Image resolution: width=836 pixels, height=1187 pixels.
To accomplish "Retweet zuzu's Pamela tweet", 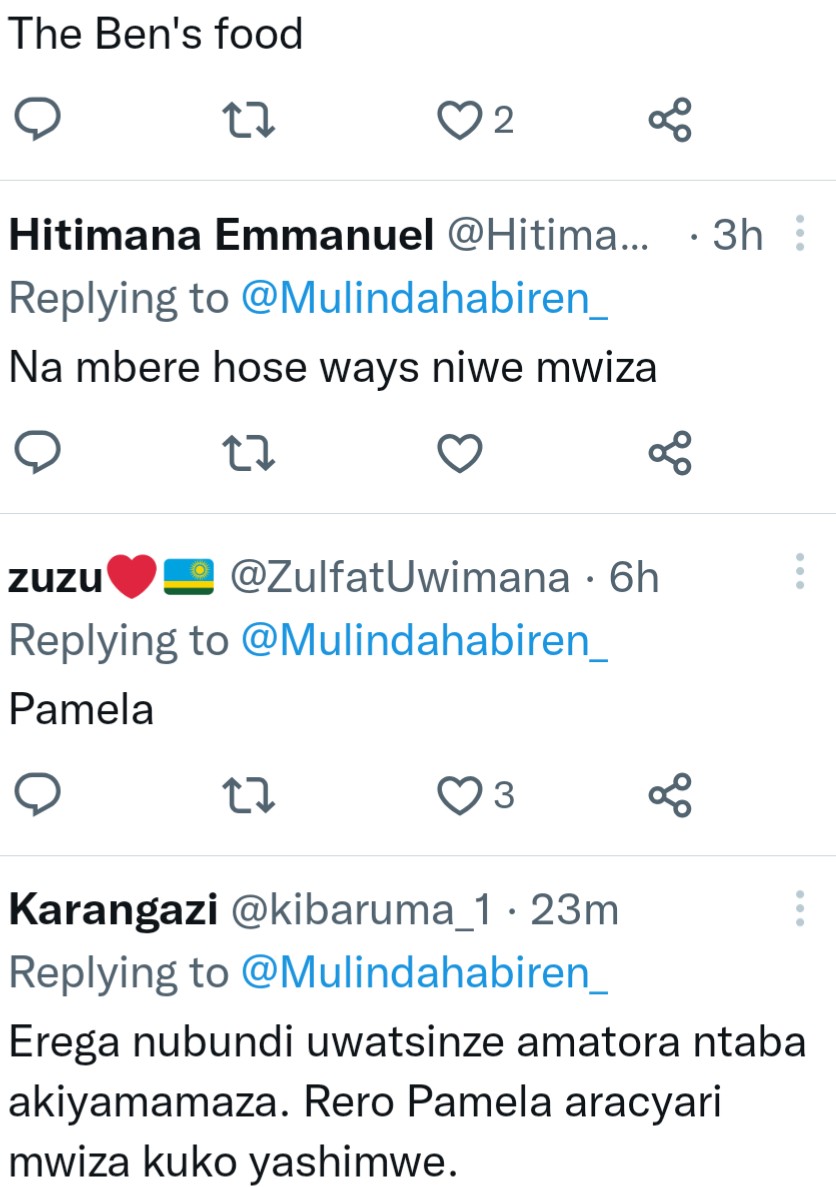I will point(248,796).
